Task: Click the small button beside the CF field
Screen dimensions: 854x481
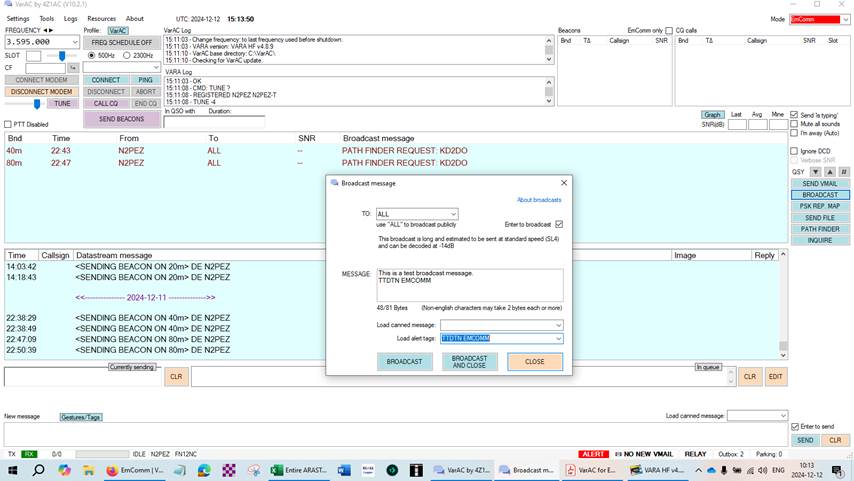Action: [x=73, y=68]
